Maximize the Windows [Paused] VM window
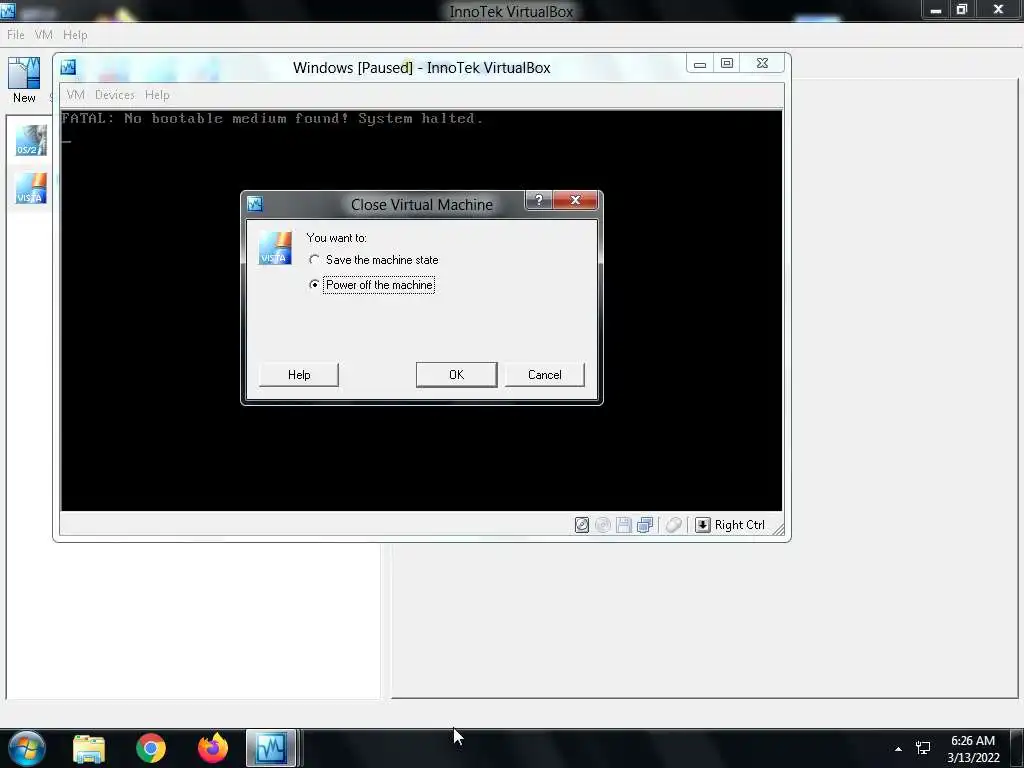Screen dimensions: 1024x768 tap(727, 63)
